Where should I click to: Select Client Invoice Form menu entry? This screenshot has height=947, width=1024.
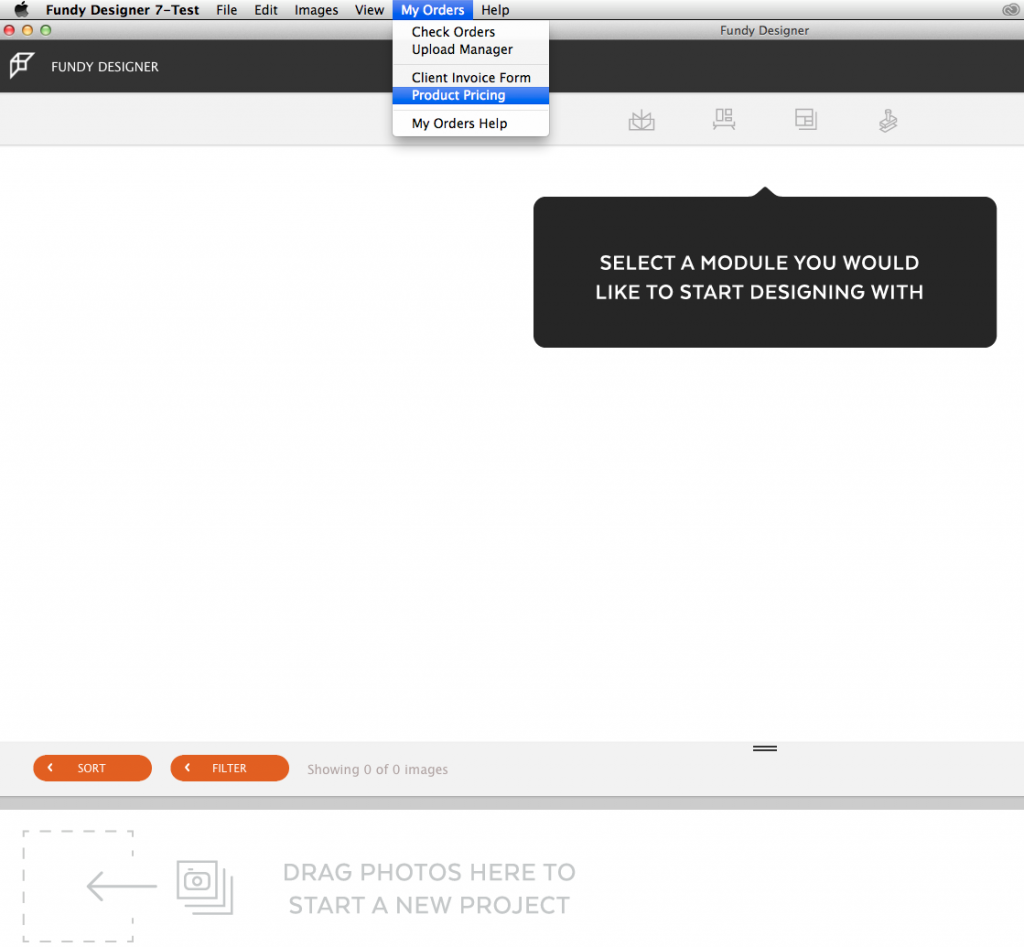(470, 77)
